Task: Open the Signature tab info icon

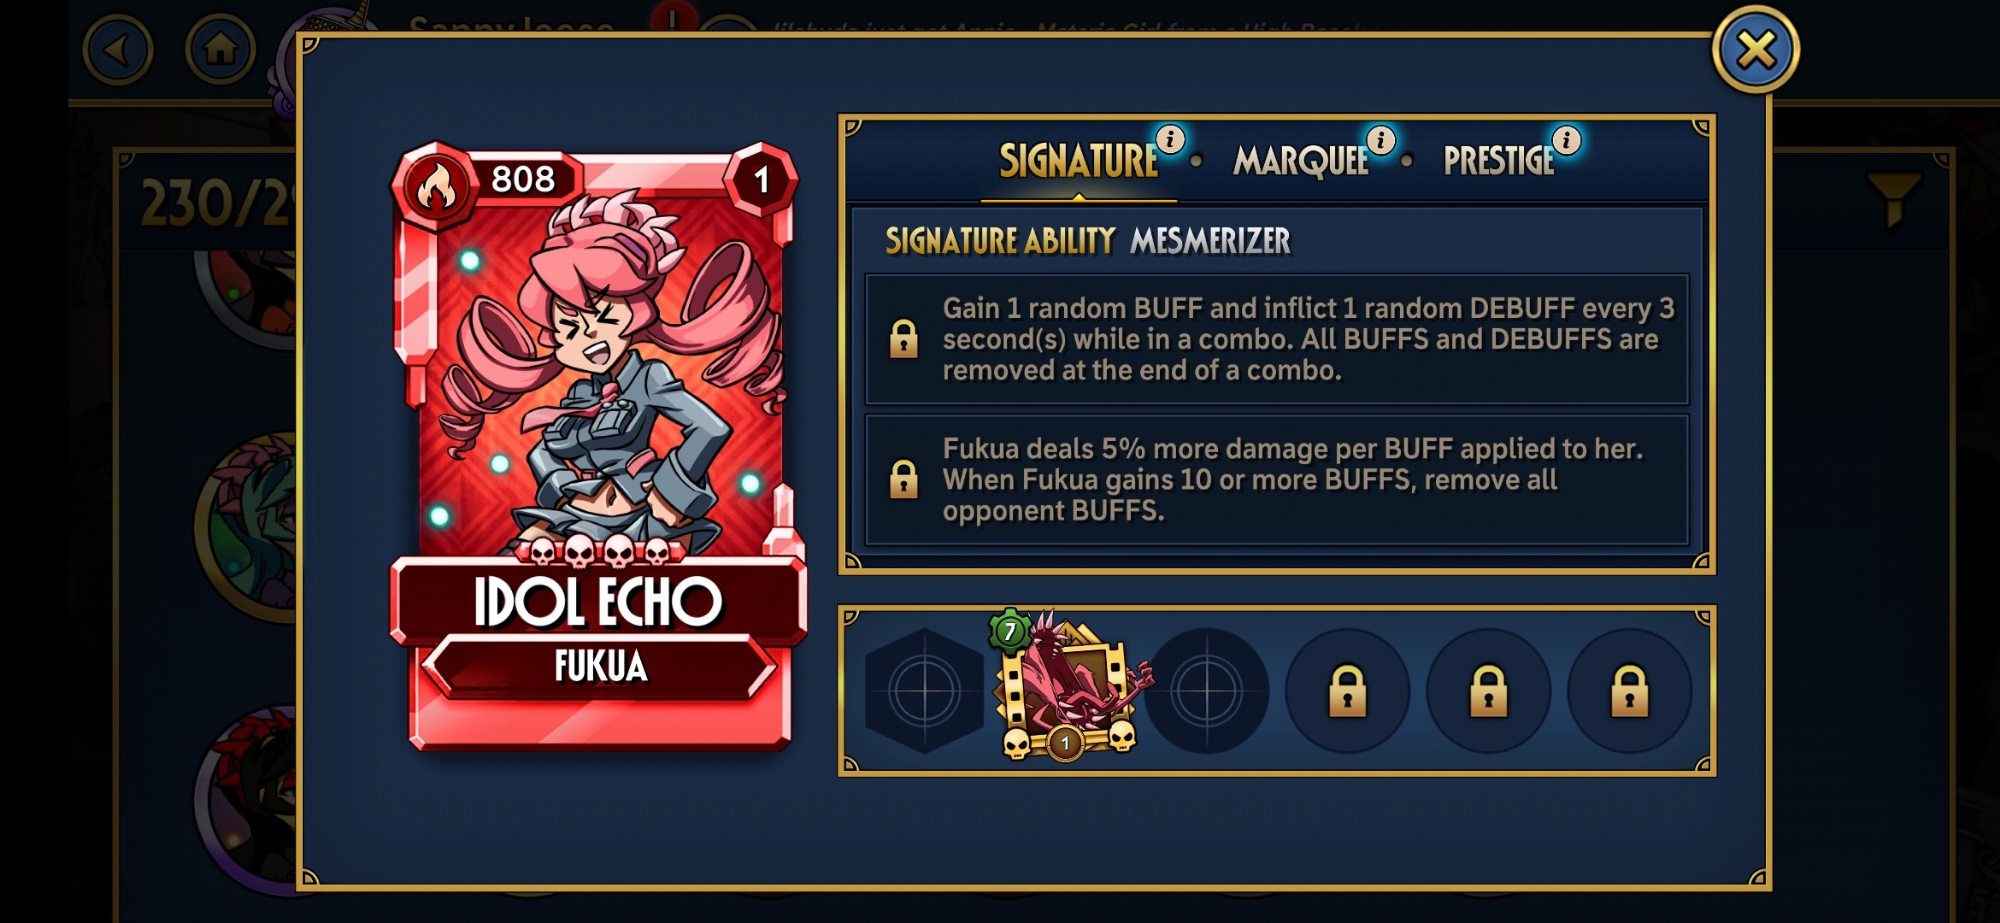Action: click(x=1170, y=139)
